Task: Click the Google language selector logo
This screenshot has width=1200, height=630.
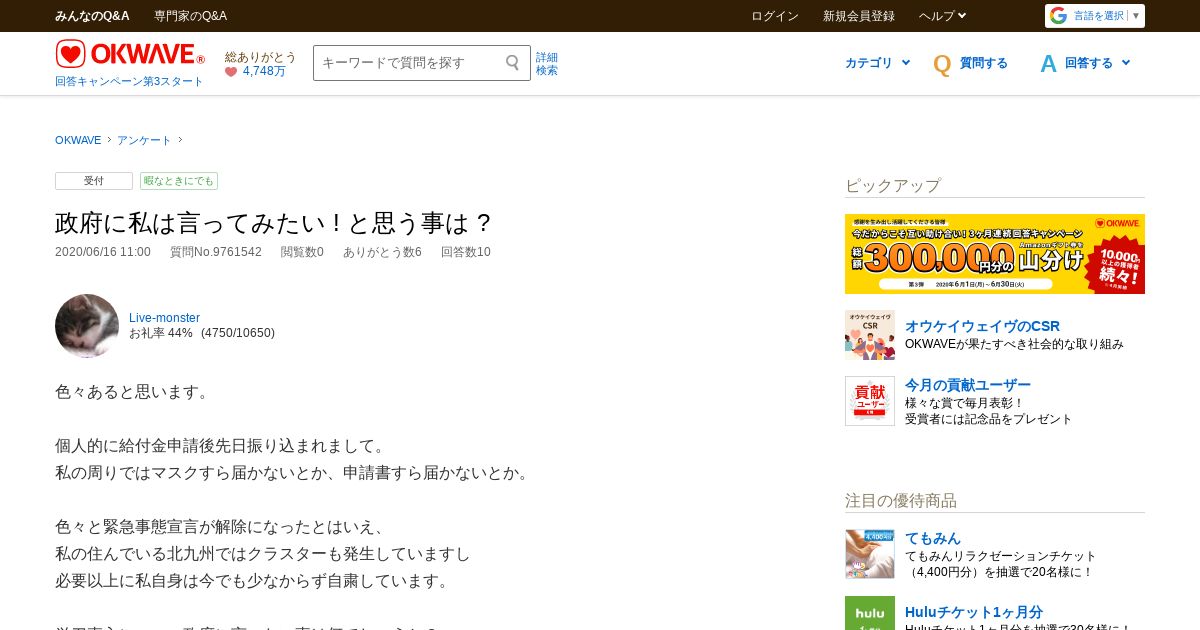Action: (x=1058, y=16)
